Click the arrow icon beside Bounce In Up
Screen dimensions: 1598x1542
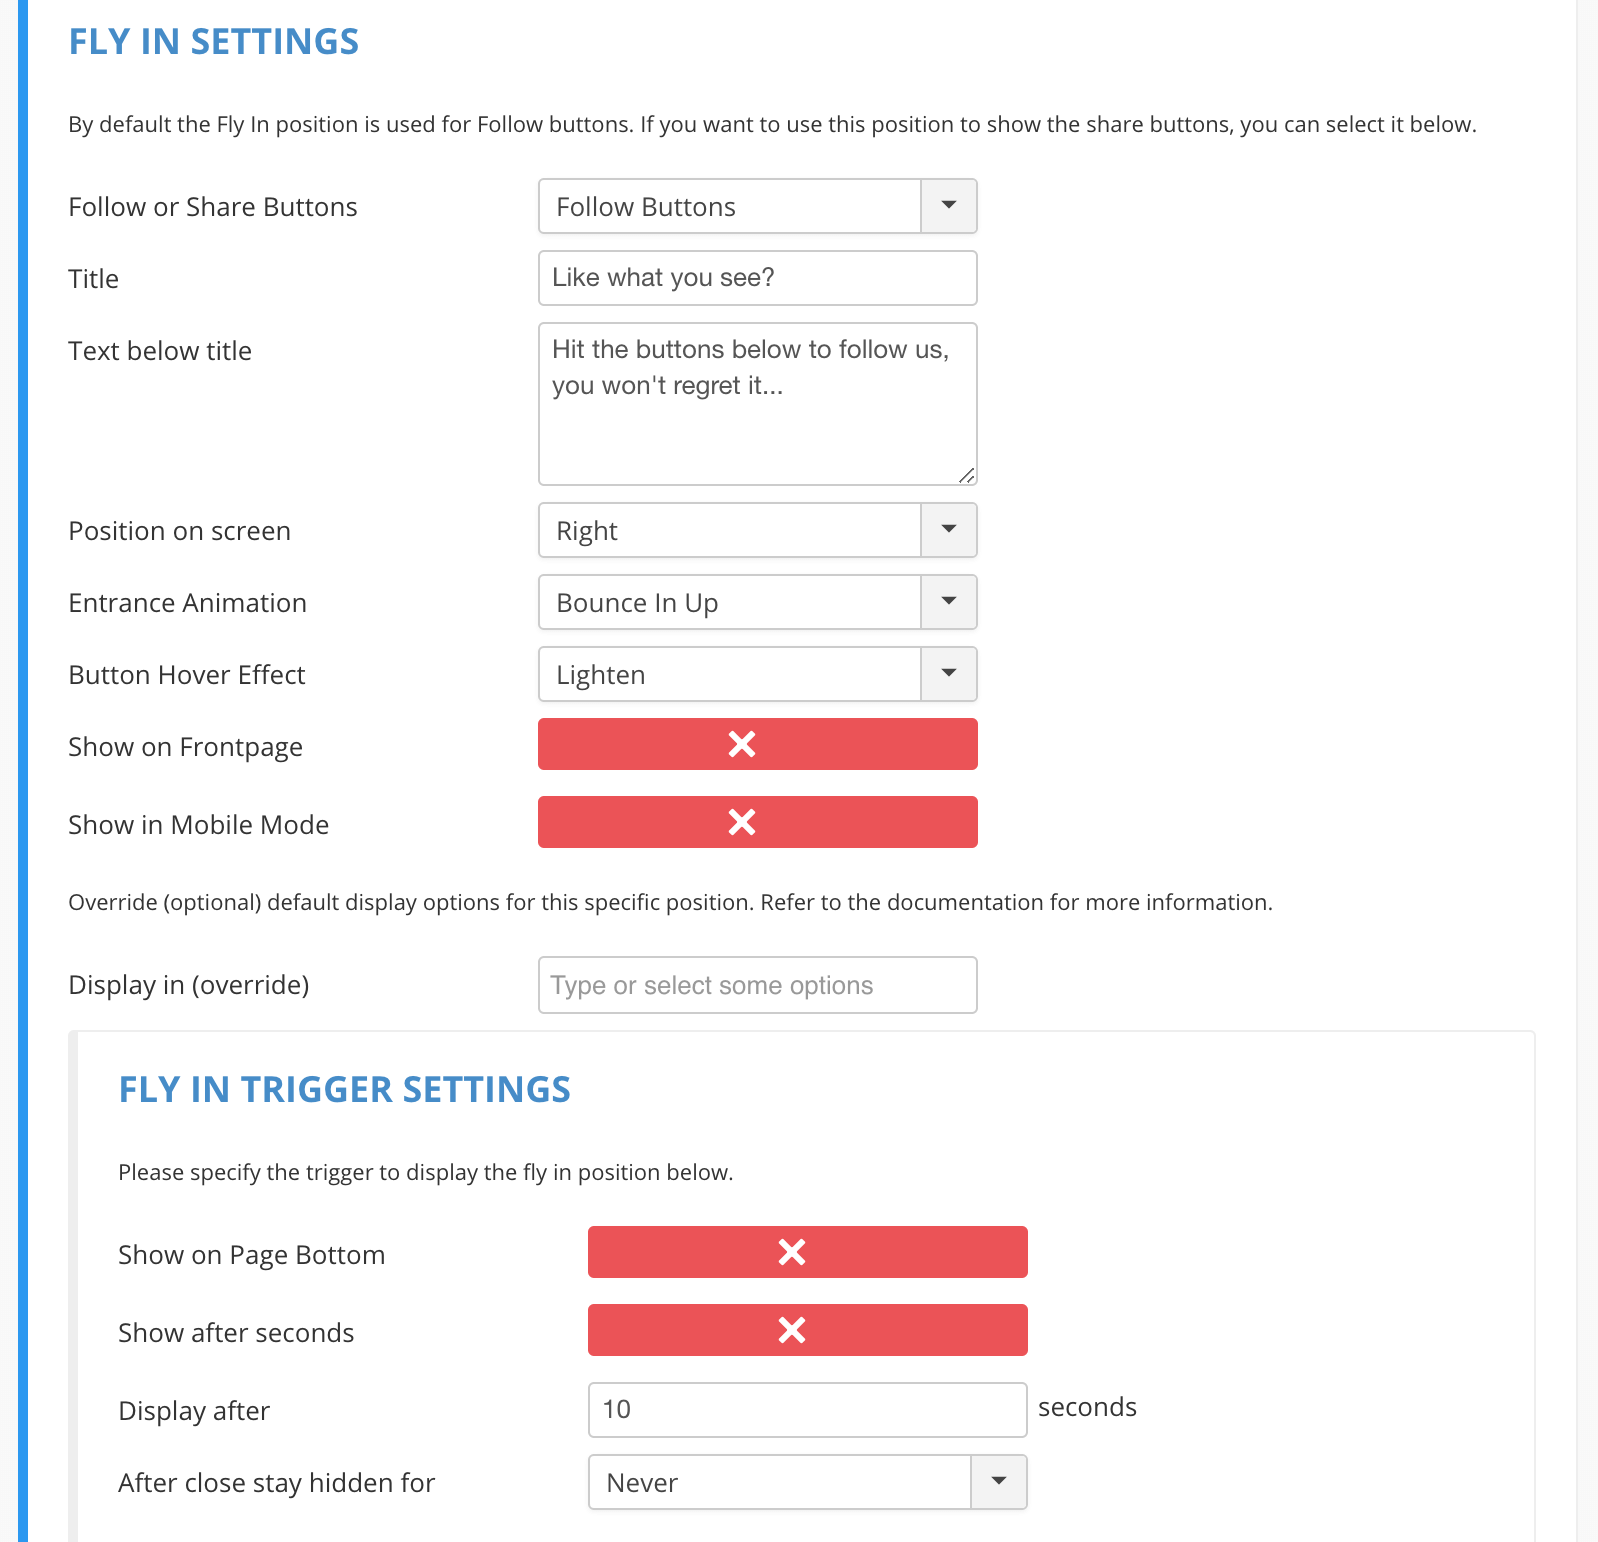(x=949, y=602)
